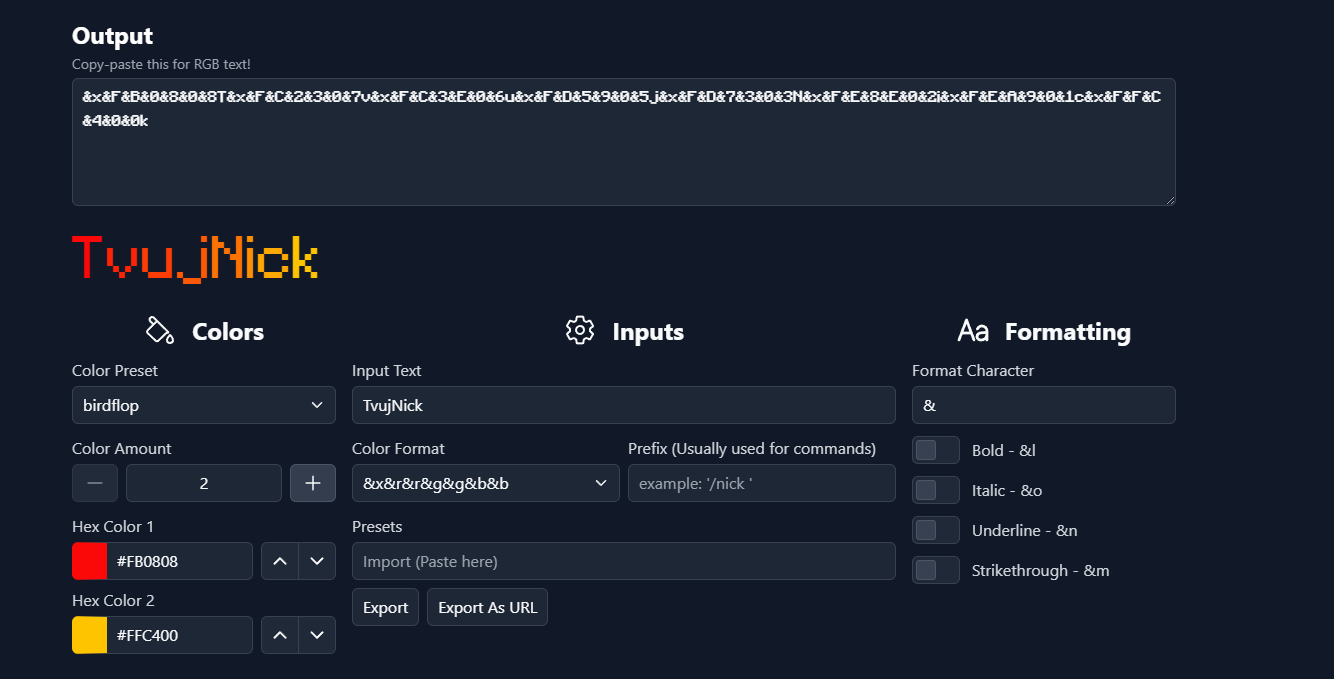Click the Input Text field TvujNick
This screenshot has width=1334, height=679.
(x=624, y=405)
